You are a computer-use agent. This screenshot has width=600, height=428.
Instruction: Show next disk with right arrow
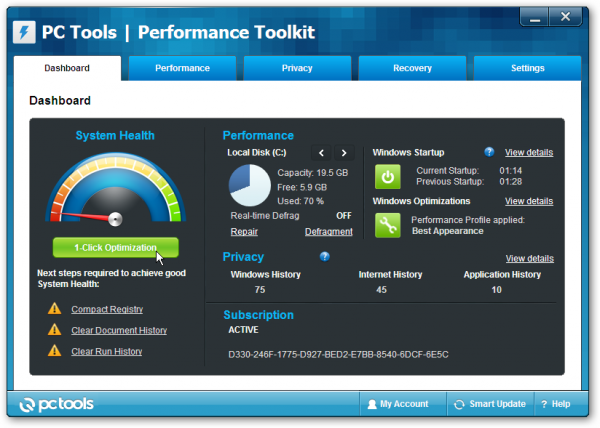344,153
